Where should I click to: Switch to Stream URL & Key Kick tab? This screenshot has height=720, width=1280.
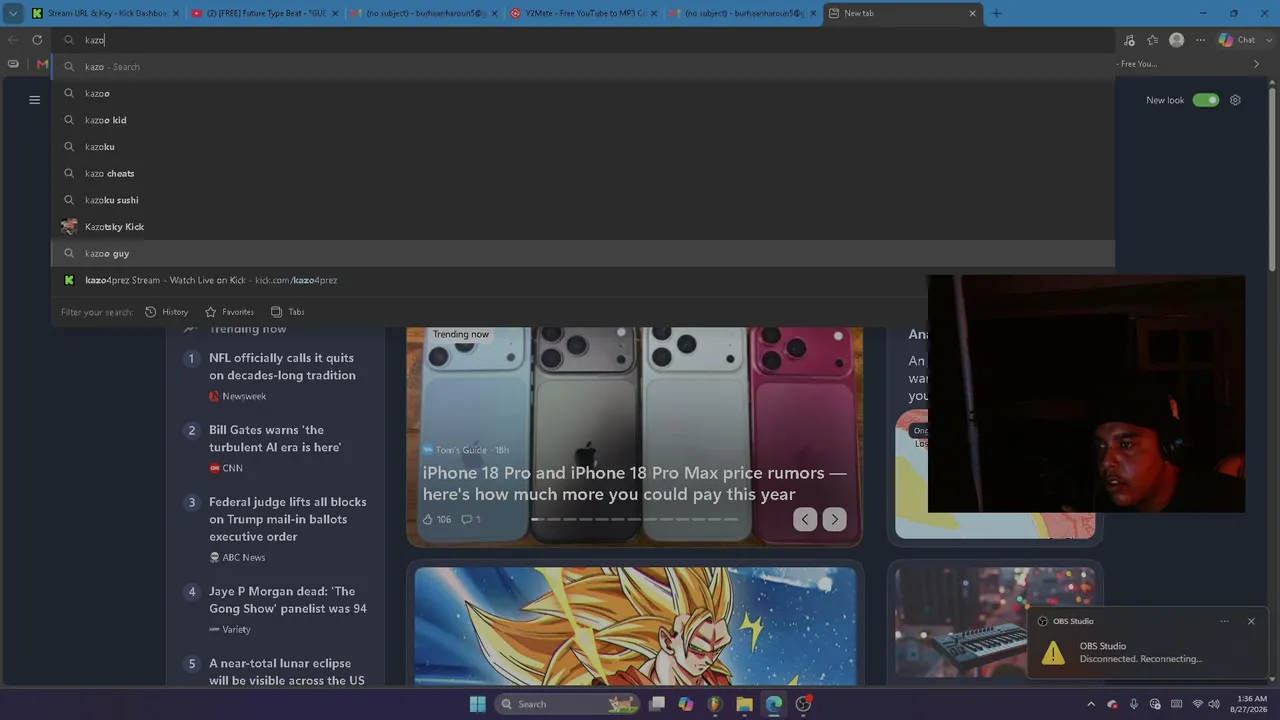(x=105, y=13)
